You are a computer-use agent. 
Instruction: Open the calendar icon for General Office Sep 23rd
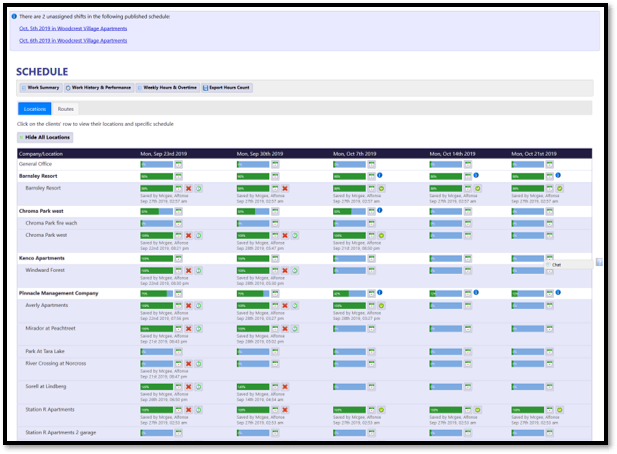pyautogui.click(x=179, y=164)
